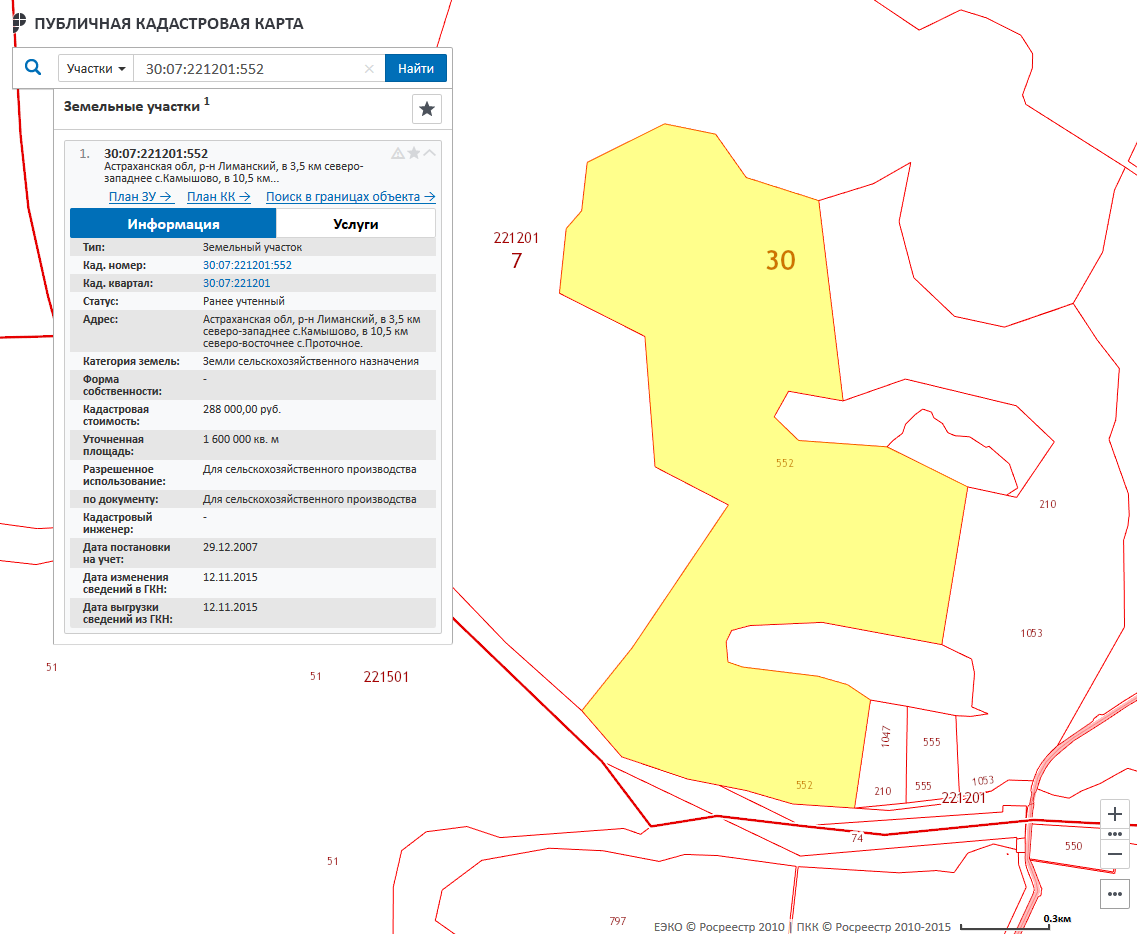1137x934 pixels.
Task: Click the result title 30:07:221201:552
Action: [156, 154]
